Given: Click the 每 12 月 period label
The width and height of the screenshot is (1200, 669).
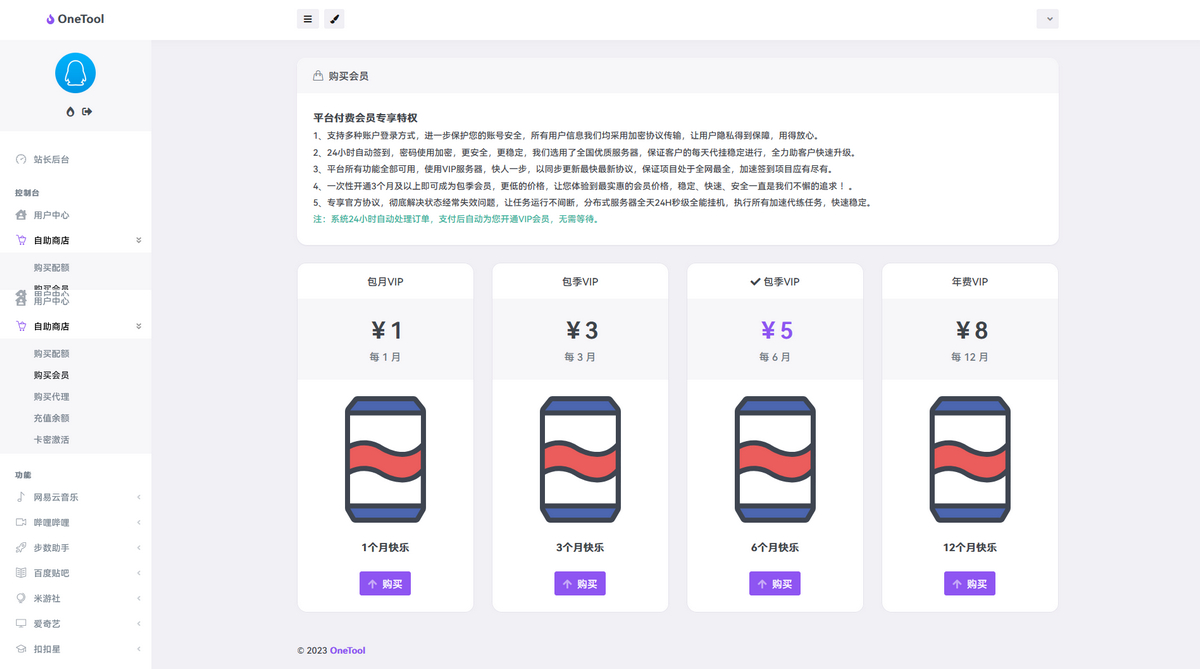Looking at the screenshot, I should 970,357.
